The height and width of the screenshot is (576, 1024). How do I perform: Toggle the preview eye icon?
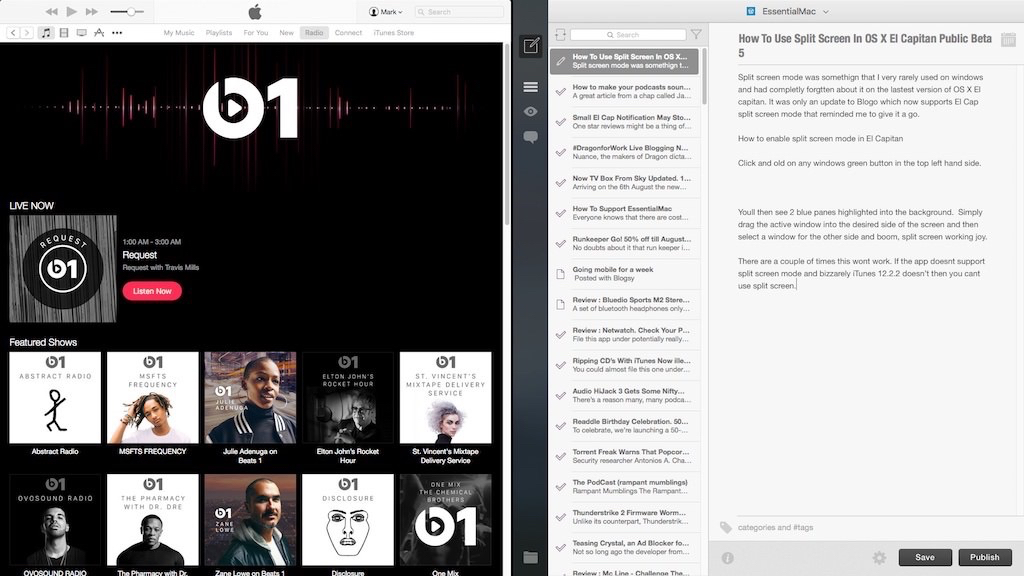pos(531,112)
